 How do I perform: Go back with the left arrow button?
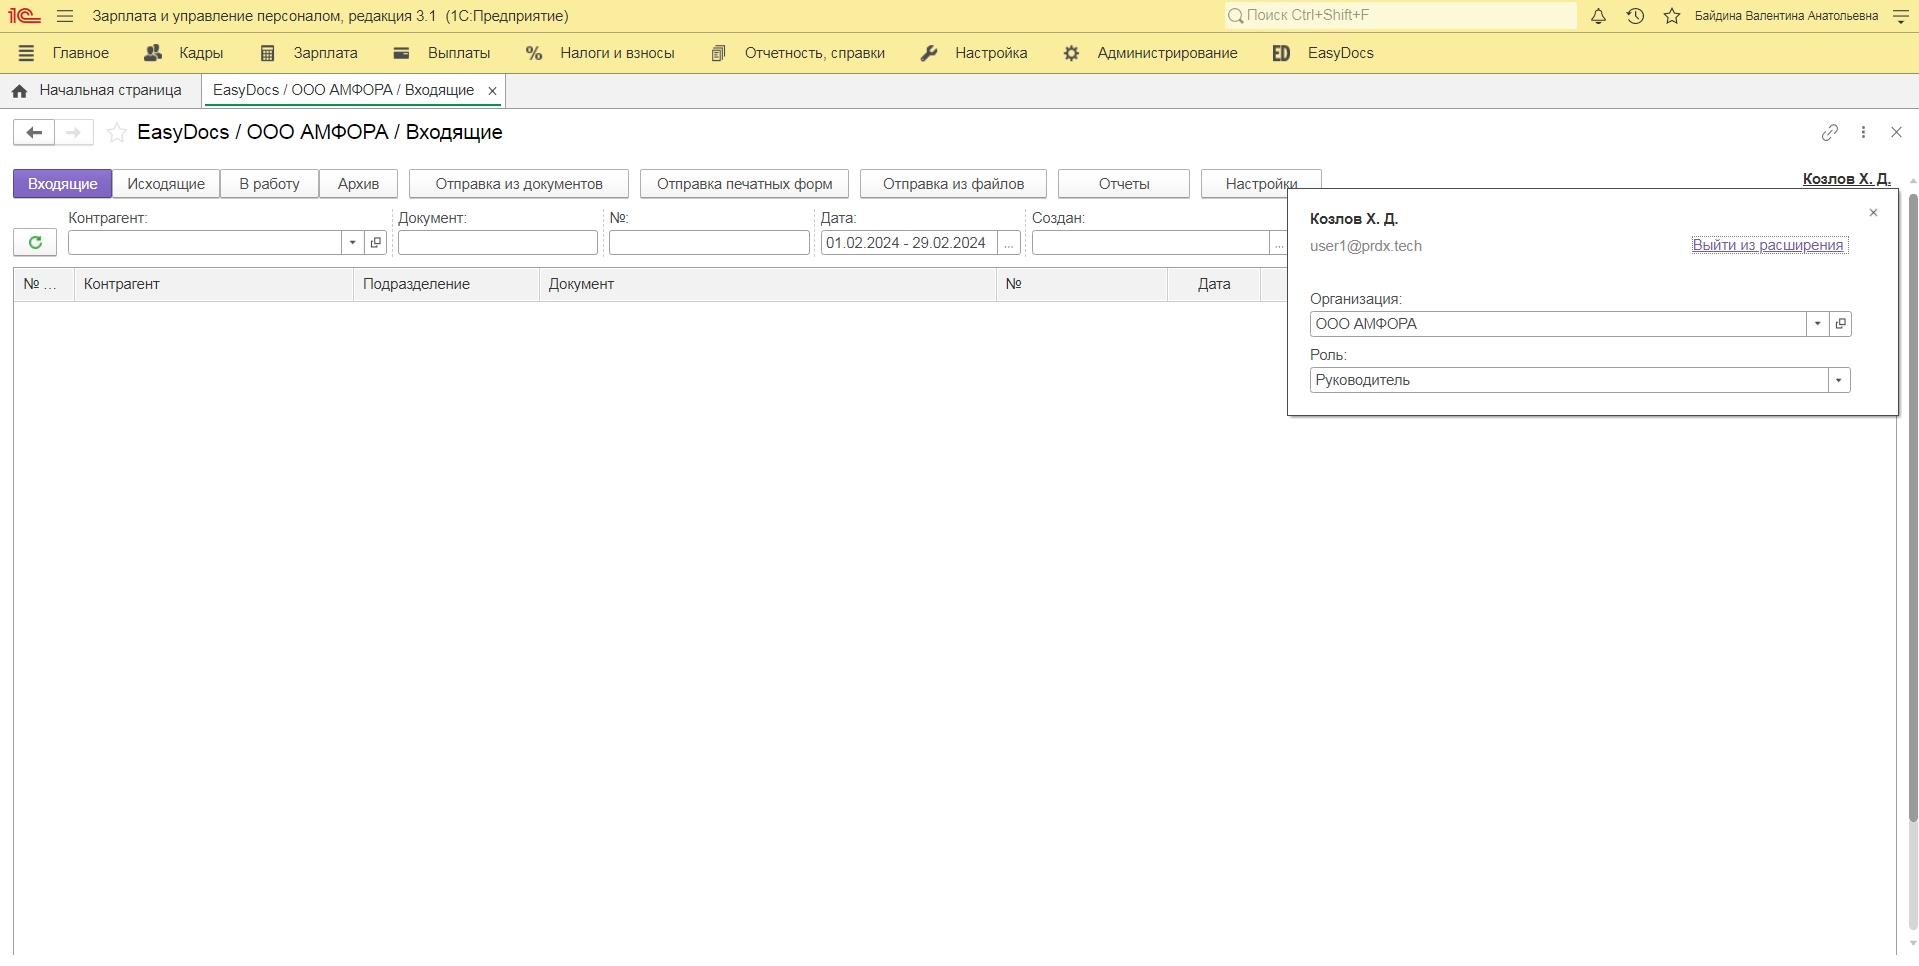(x=34, y=132)
